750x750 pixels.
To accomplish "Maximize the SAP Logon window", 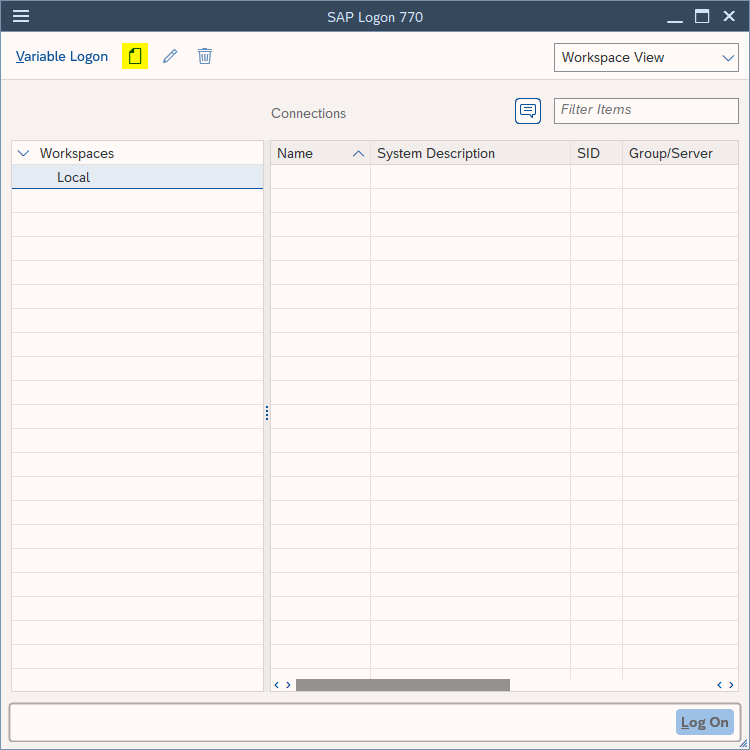I will [702, 16].
